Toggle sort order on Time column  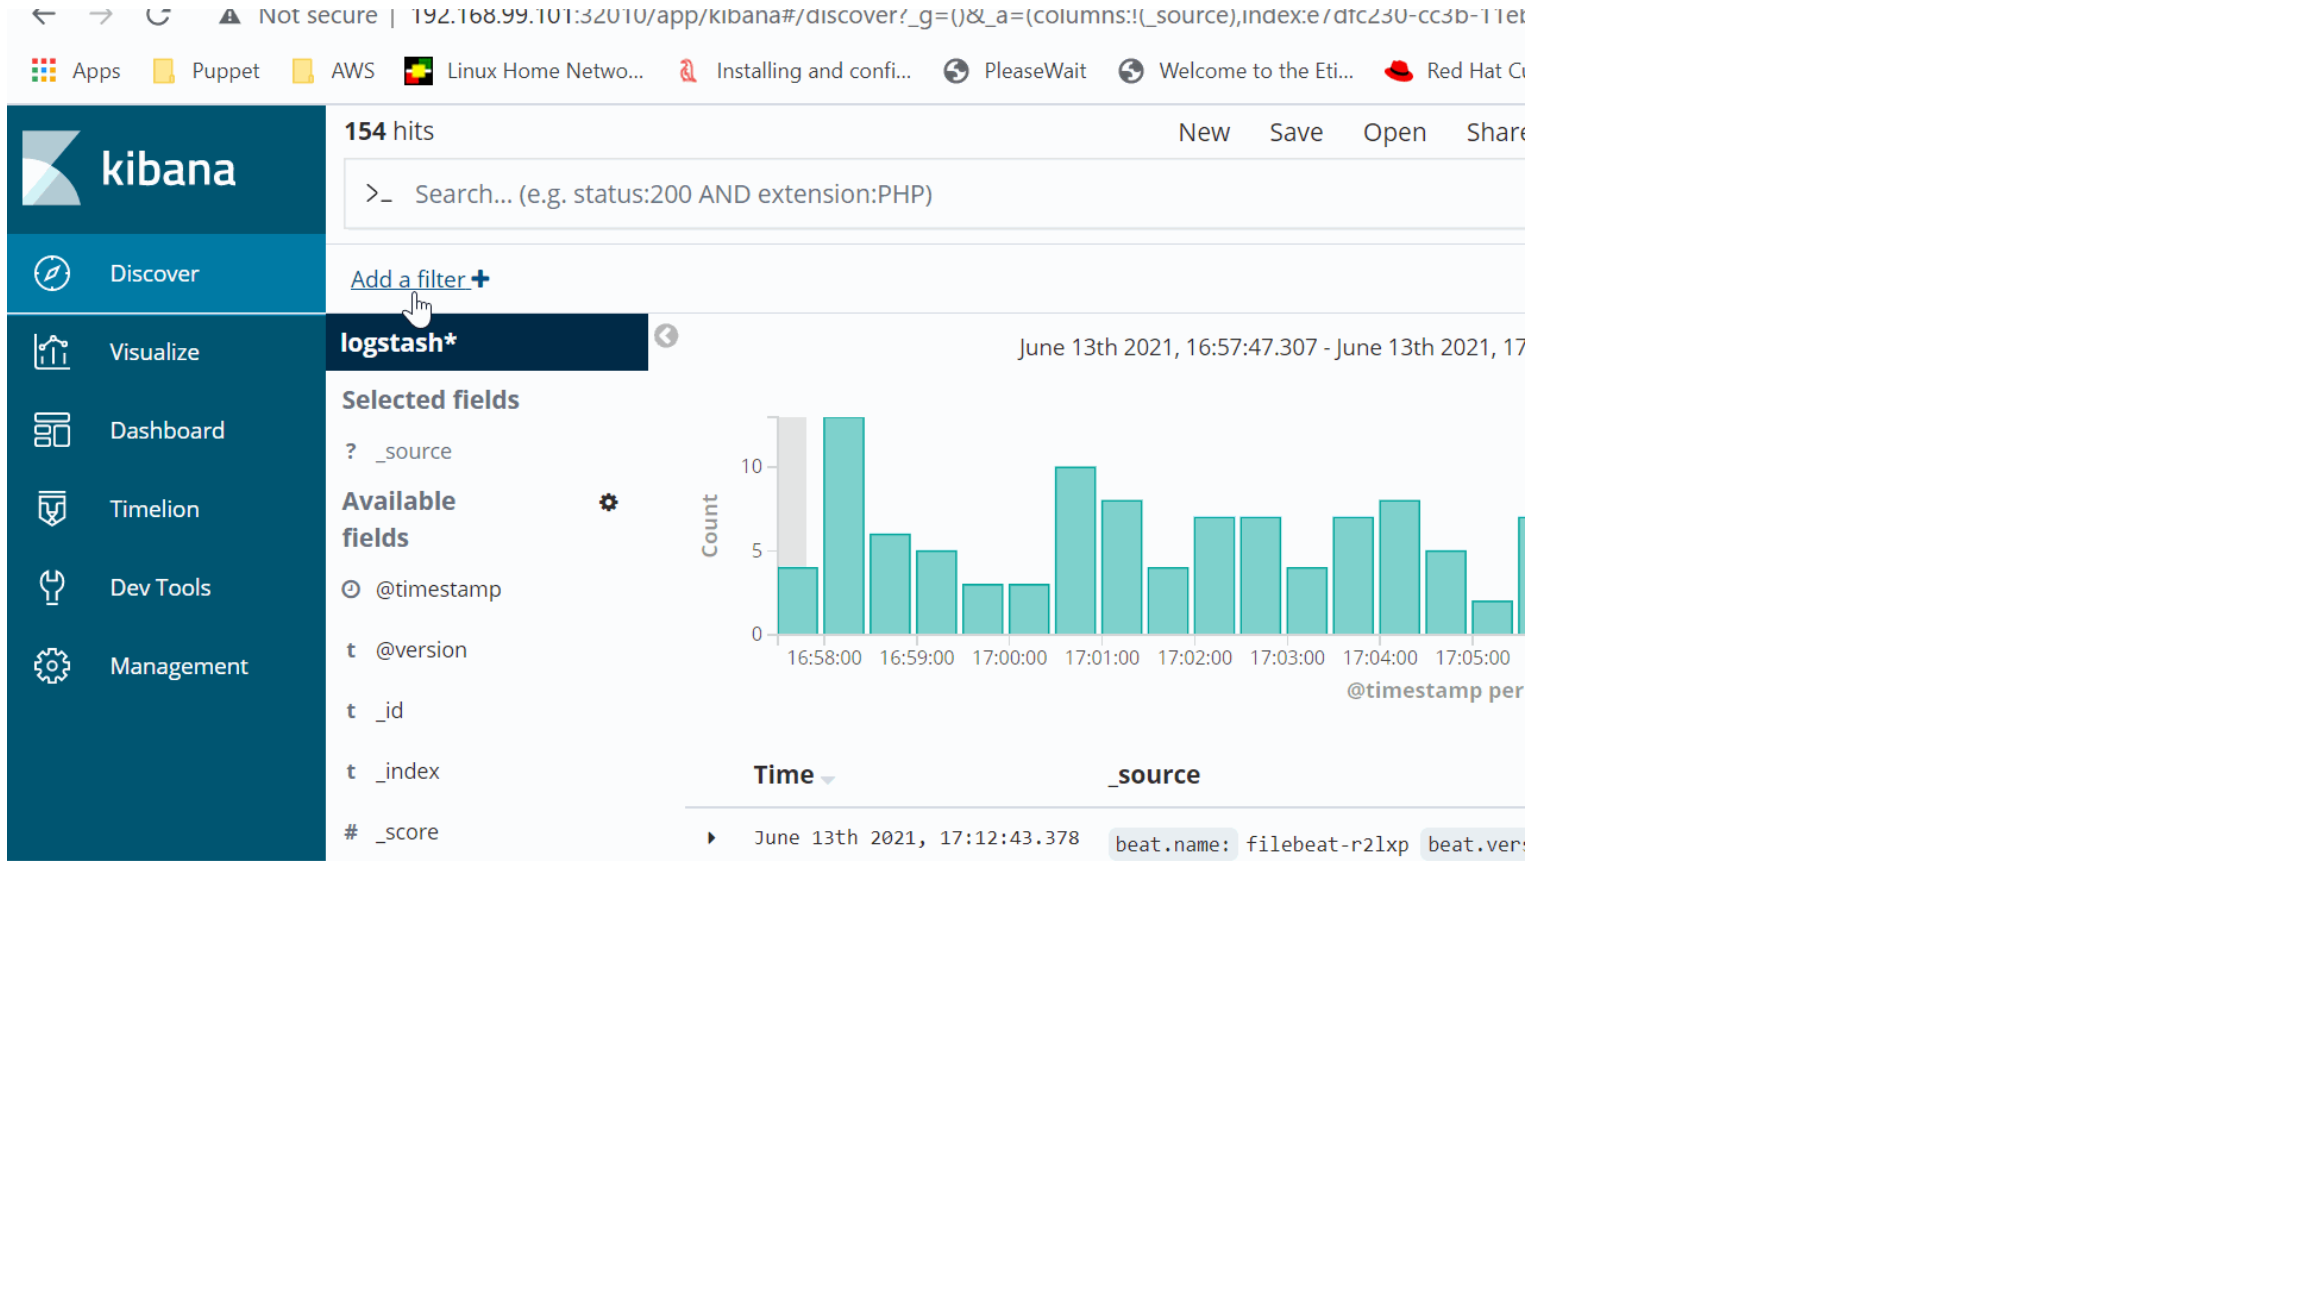pos(827,778)
